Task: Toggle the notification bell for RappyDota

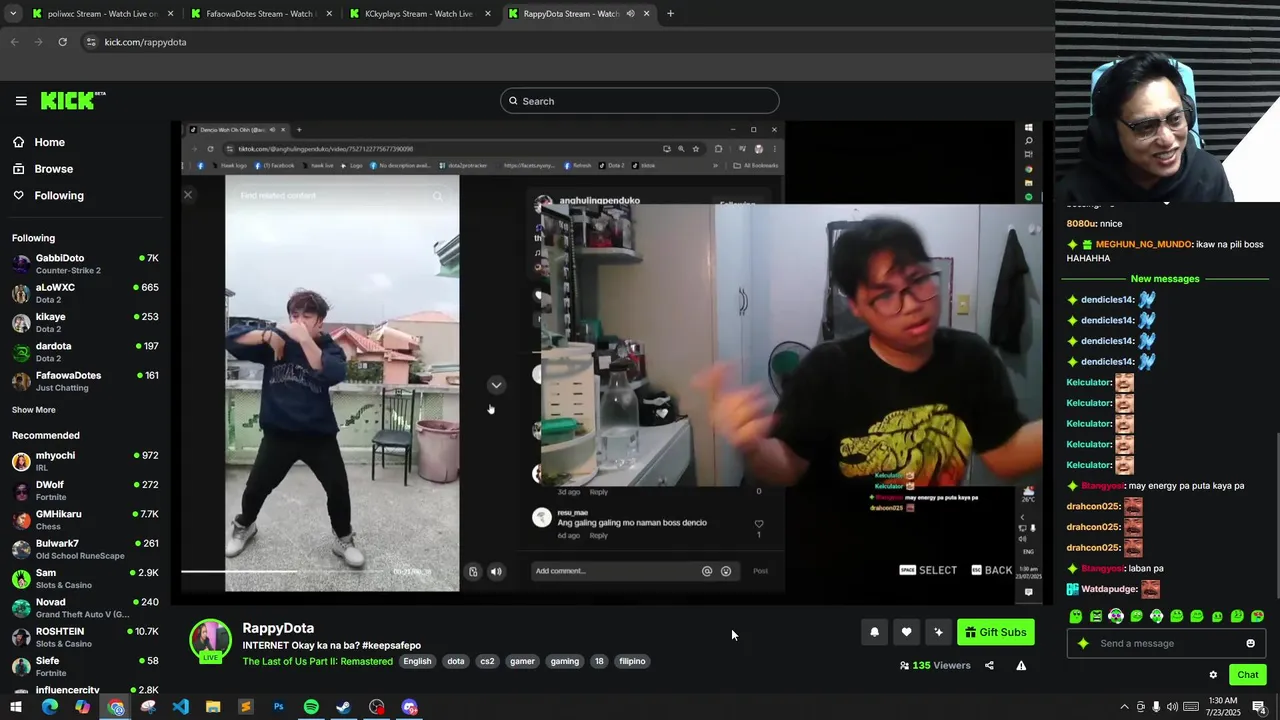Action: [x=874, y=632]
